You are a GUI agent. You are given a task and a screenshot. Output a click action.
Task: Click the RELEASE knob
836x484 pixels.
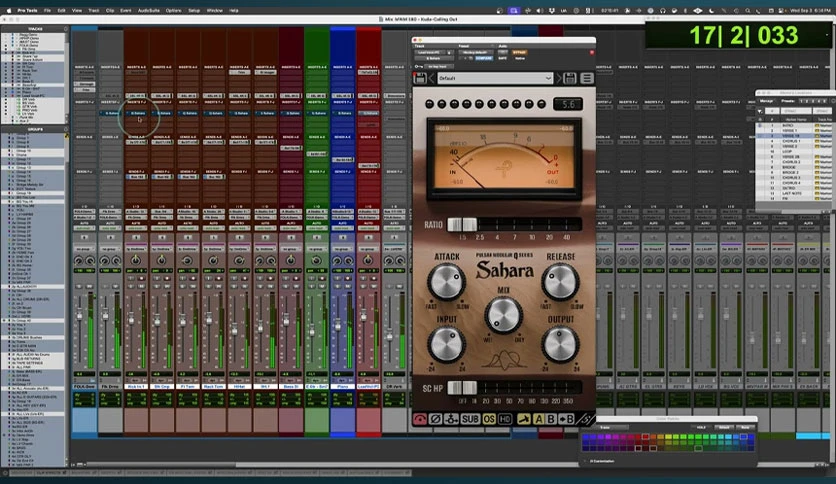(x=560, y=281)
